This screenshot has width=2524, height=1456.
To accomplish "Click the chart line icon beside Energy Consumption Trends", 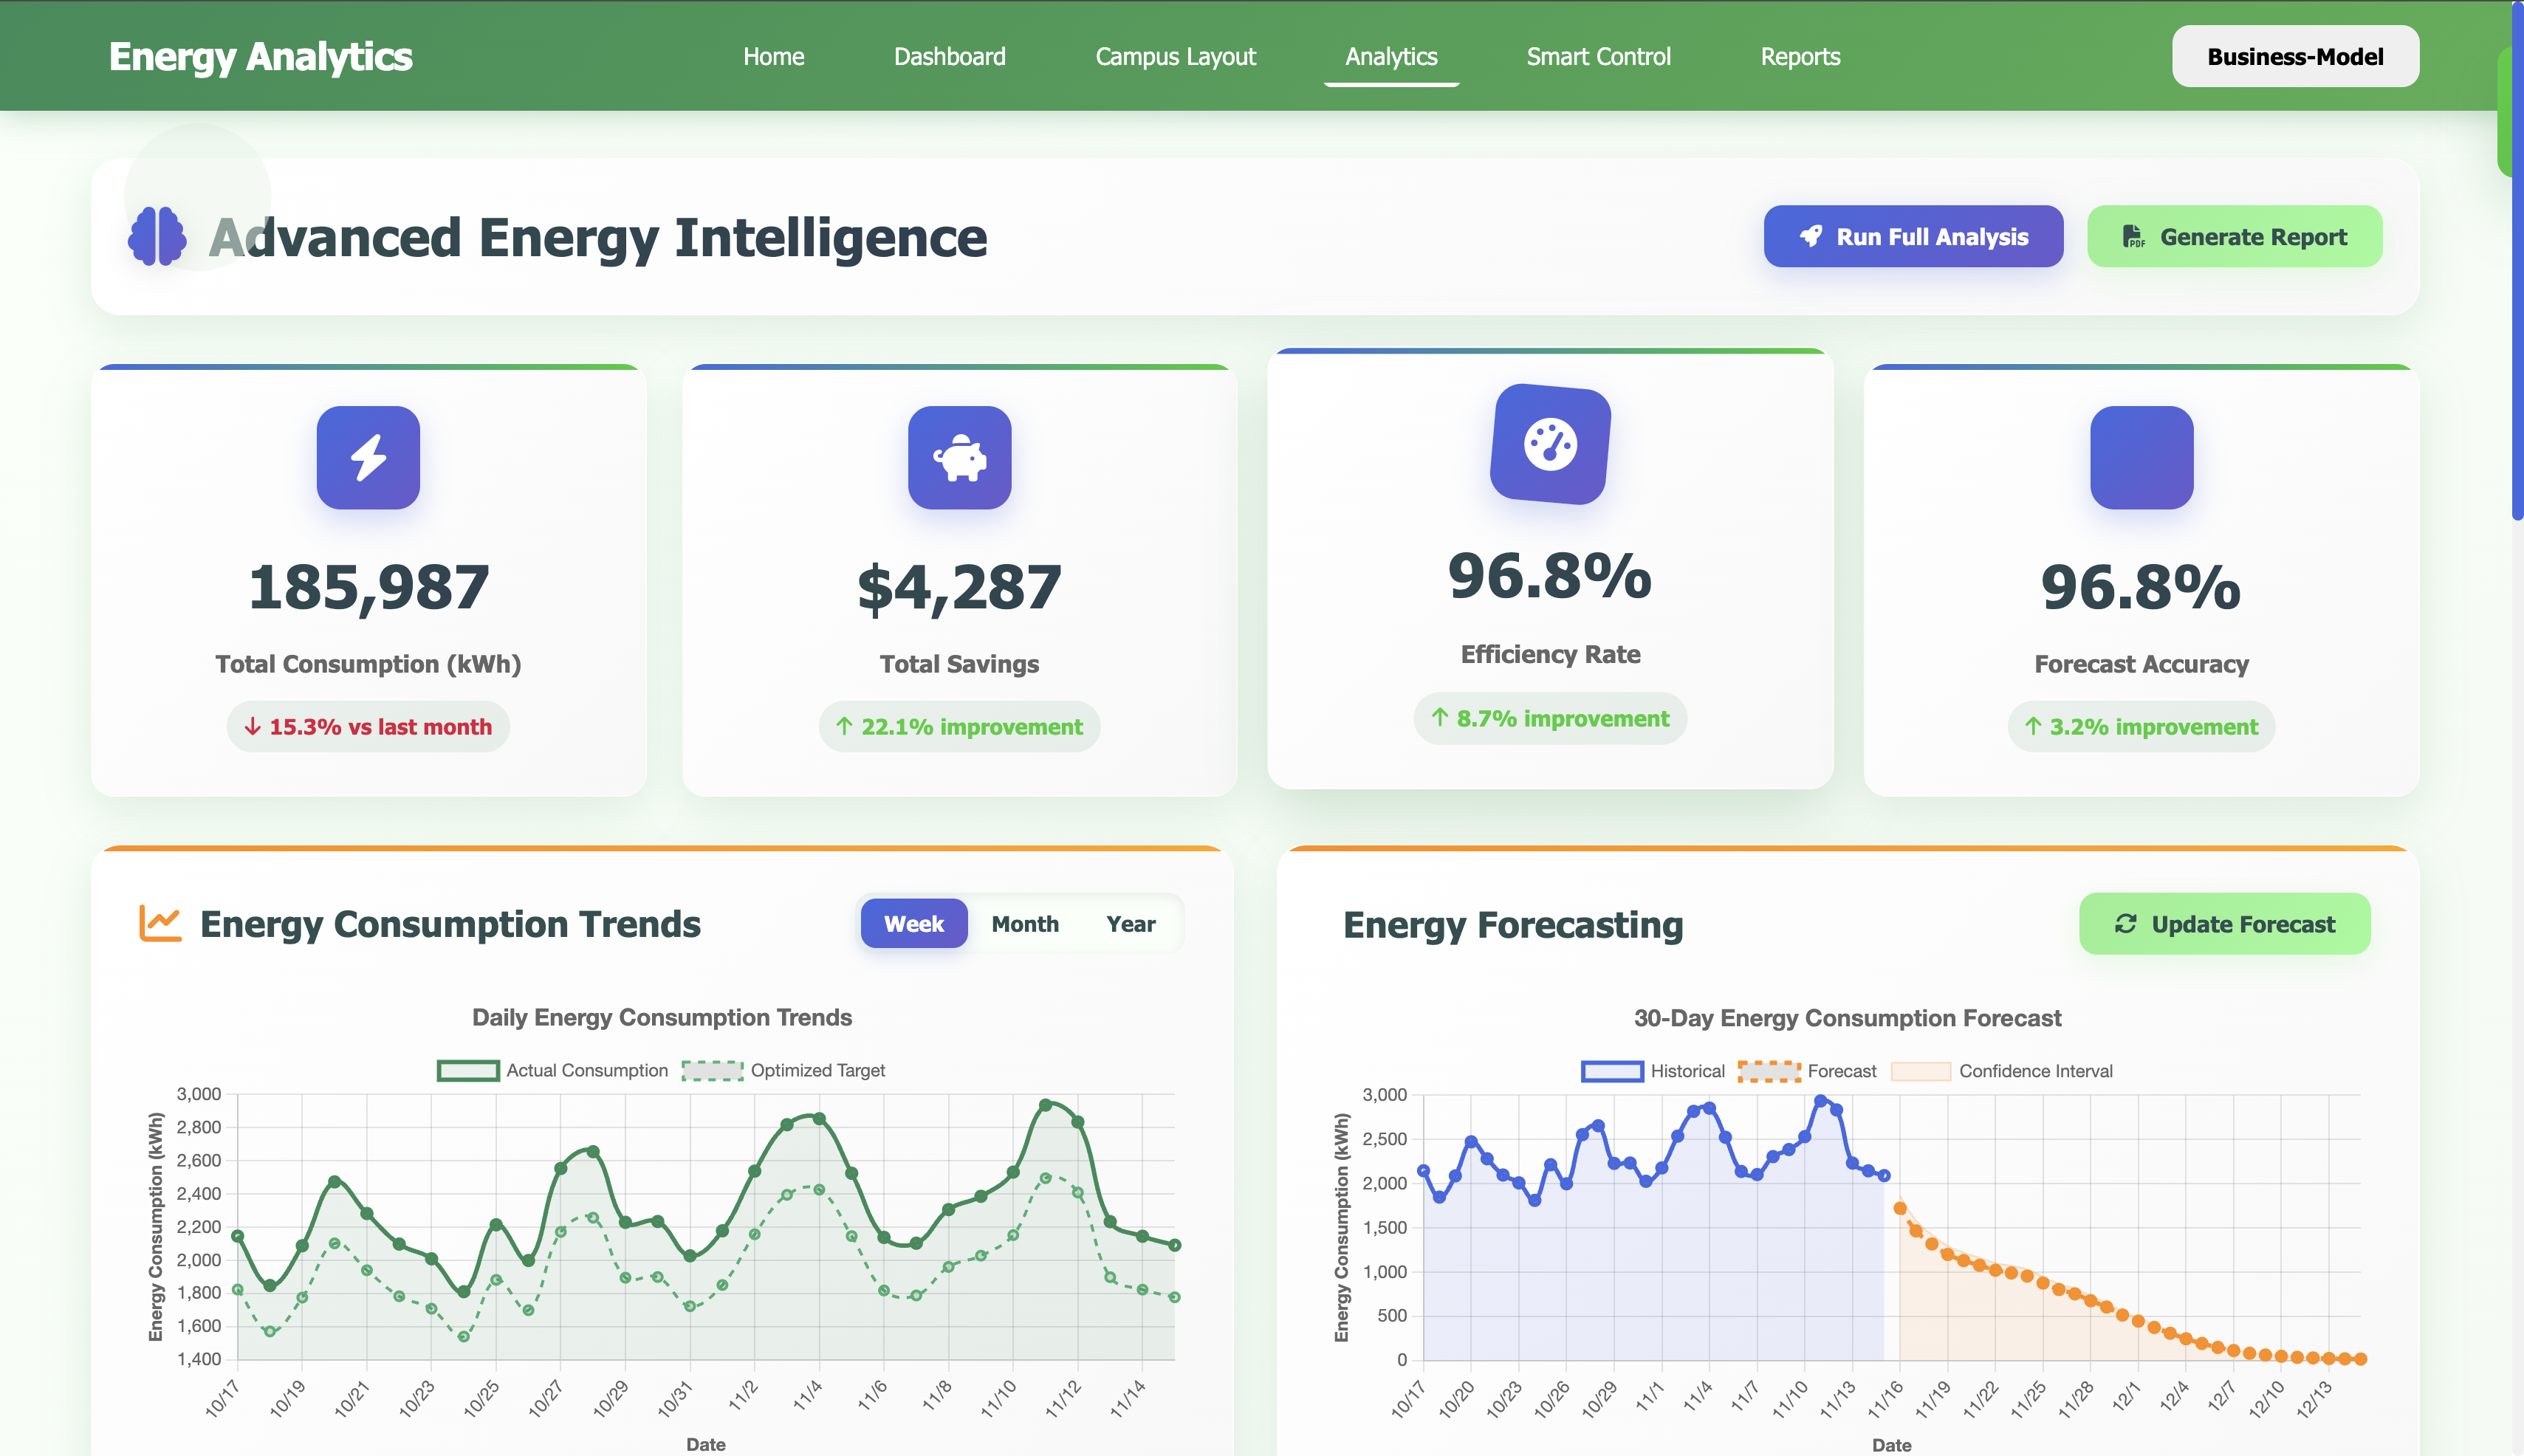I will point(160,923).
